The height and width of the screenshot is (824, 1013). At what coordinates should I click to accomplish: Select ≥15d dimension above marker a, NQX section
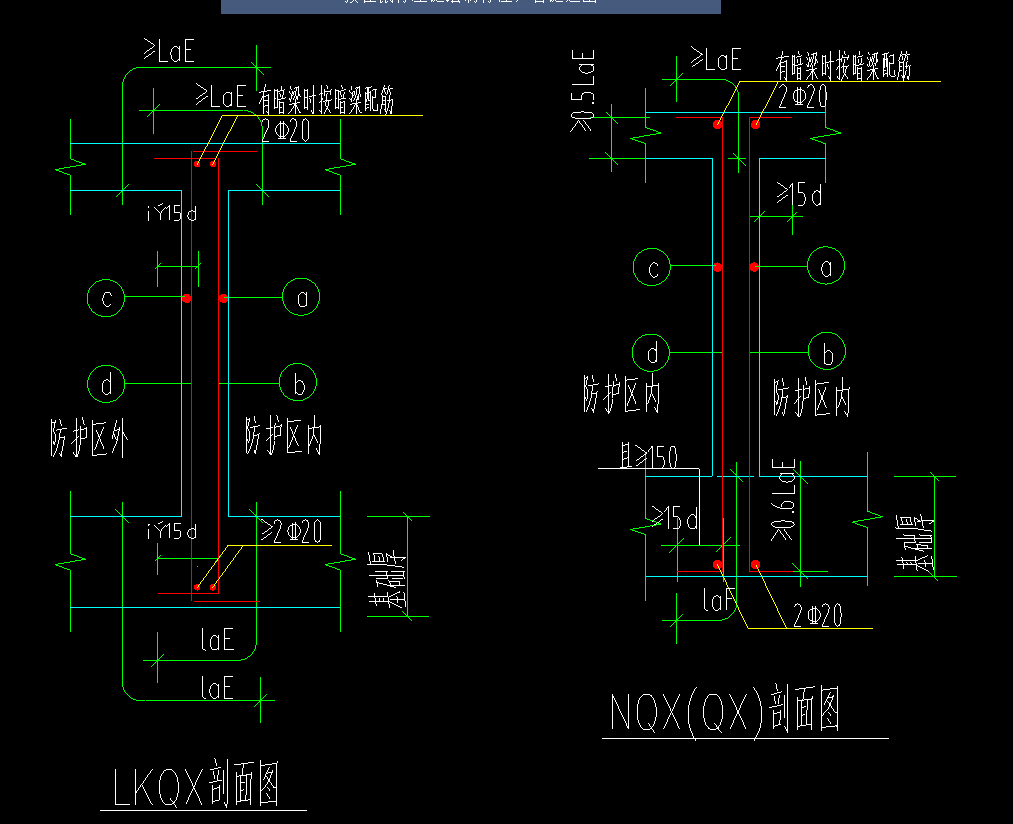pos(799,195)
